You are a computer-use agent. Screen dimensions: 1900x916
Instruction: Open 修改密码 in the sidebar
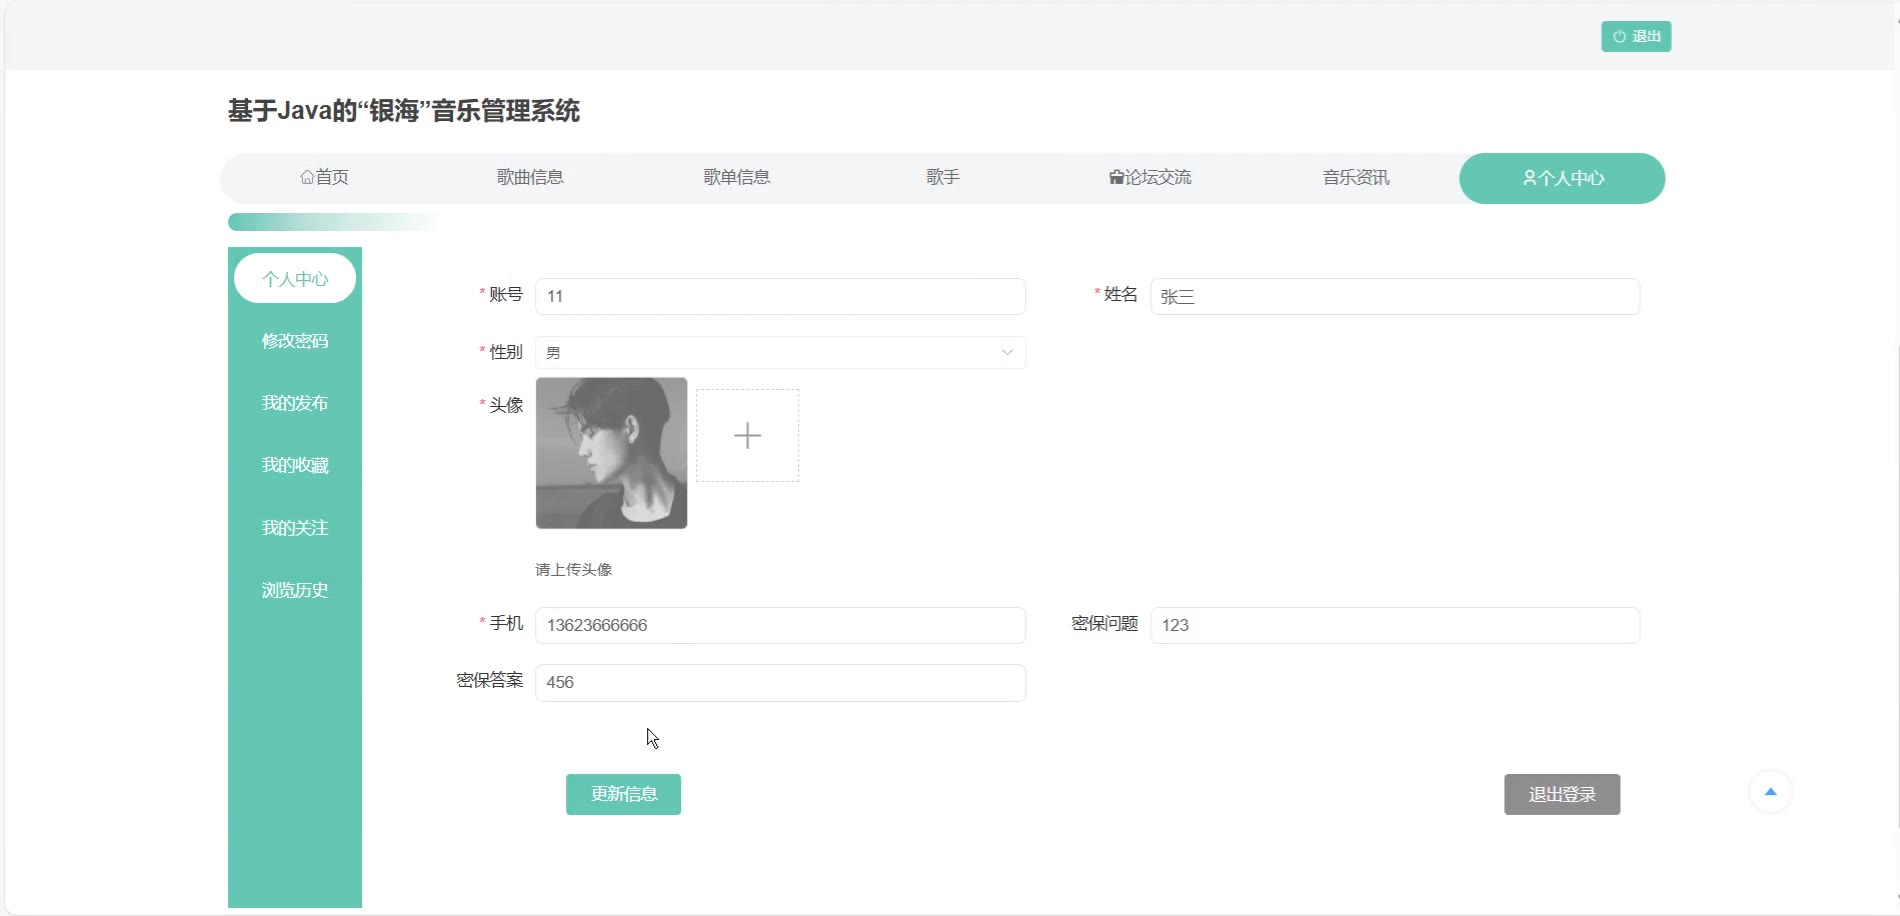point(295,341)
